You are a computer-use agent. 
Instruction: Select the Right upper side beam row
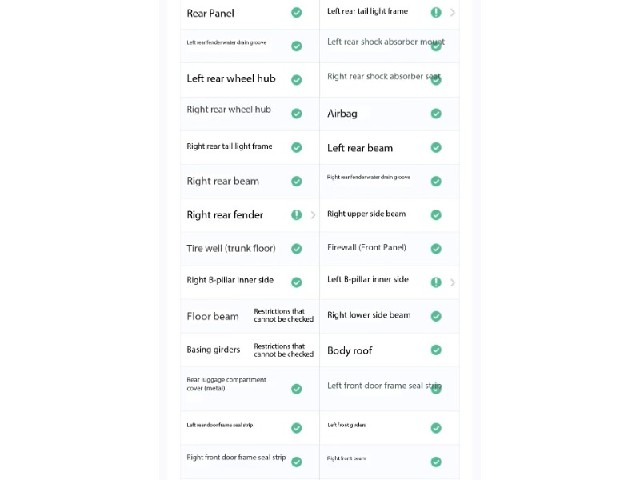click(389, 215)
